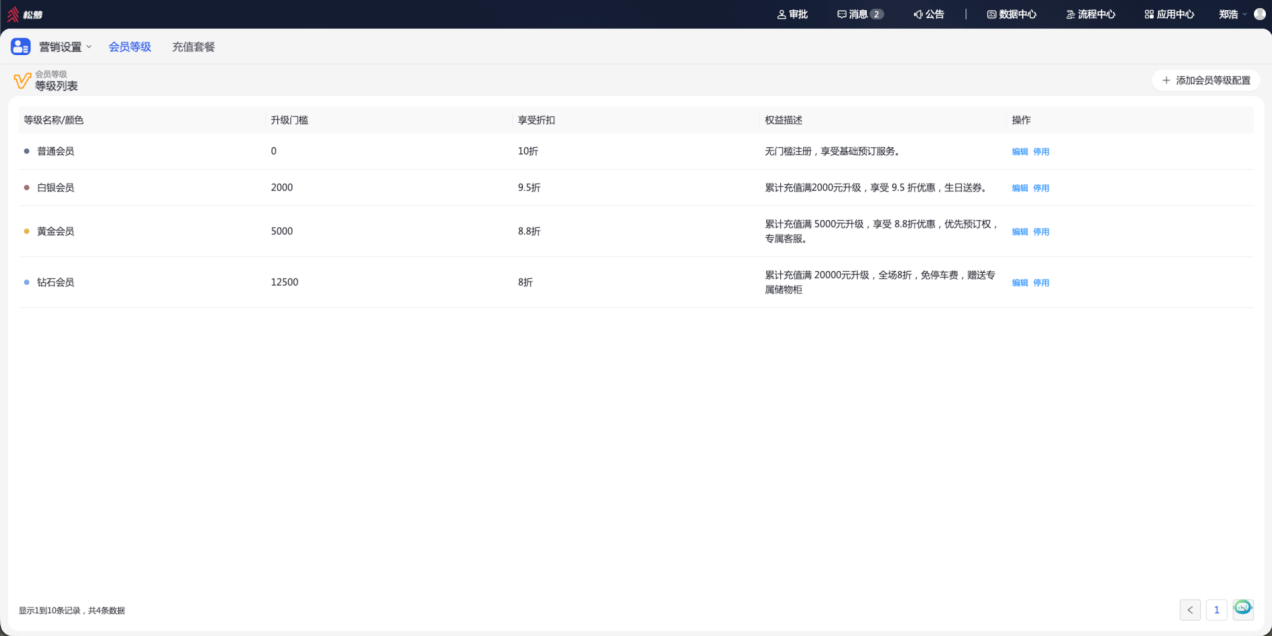Click the 8.8折 discount cell
The image size is (1272, 636).
529,231
